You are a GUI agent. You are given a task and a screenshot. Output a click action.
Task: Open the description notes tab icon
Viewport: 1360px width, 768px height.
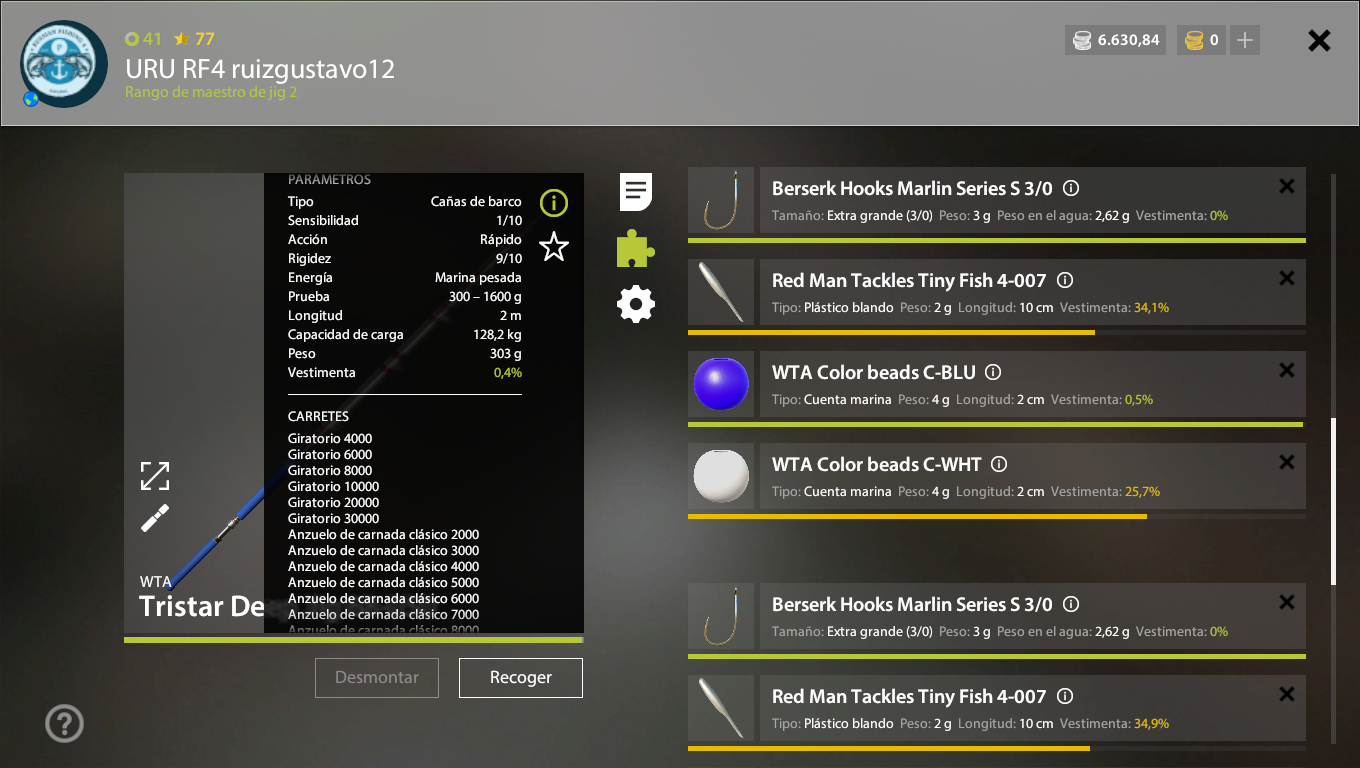636,191
